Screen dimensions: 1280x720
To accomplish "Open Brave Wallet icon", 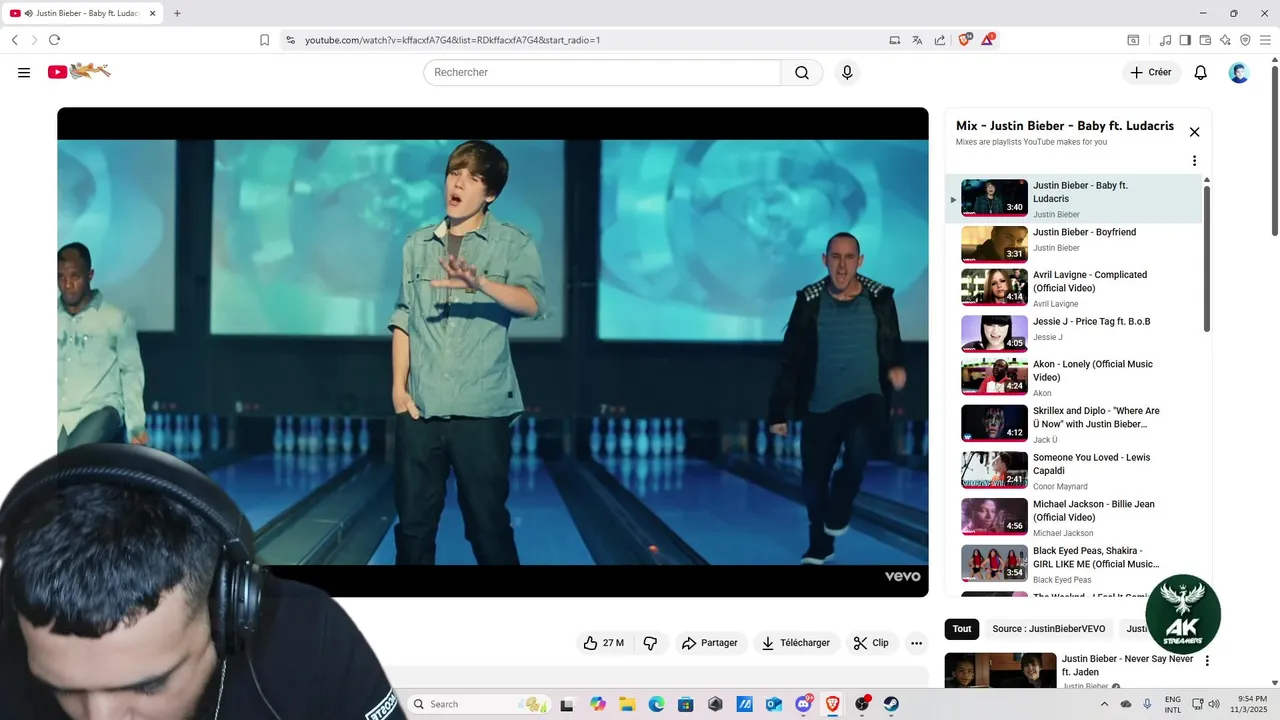I will pyautogui.click(x=1205, y=40).
